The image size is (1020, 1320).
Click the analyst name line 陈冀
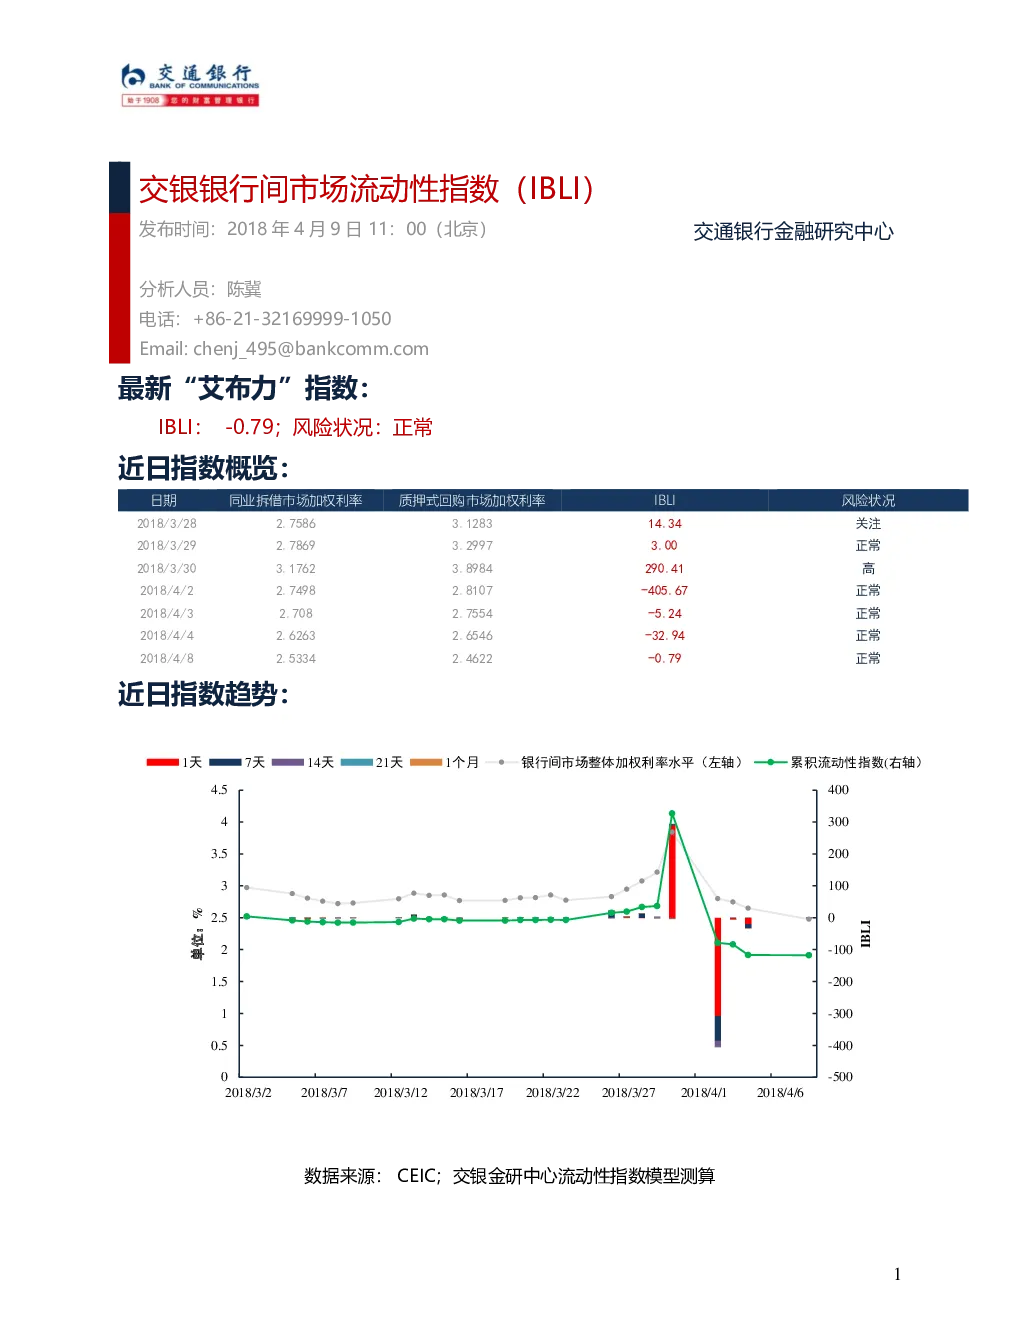(x=200, y=289)
